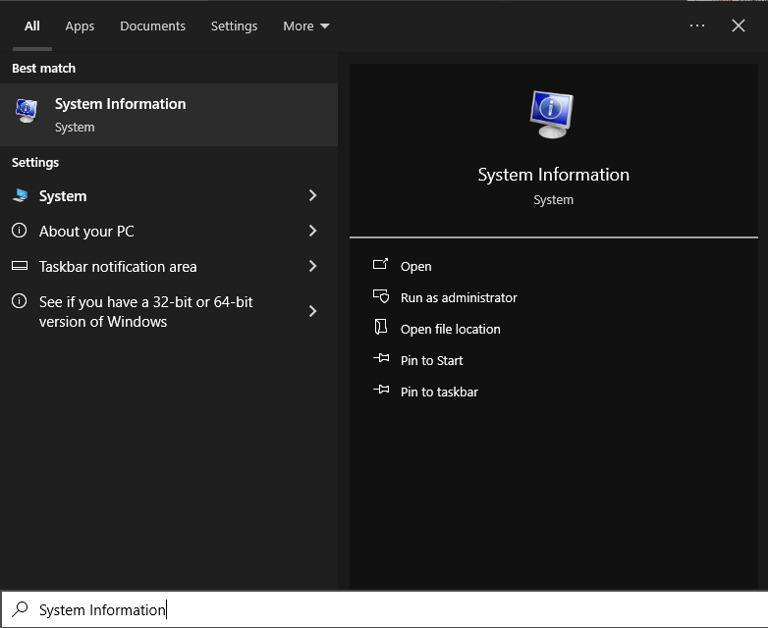Image resolution: width=768 pixels, height=628 pixels.
Task: Click System Information title in preview pane
Action: point(553,175)
